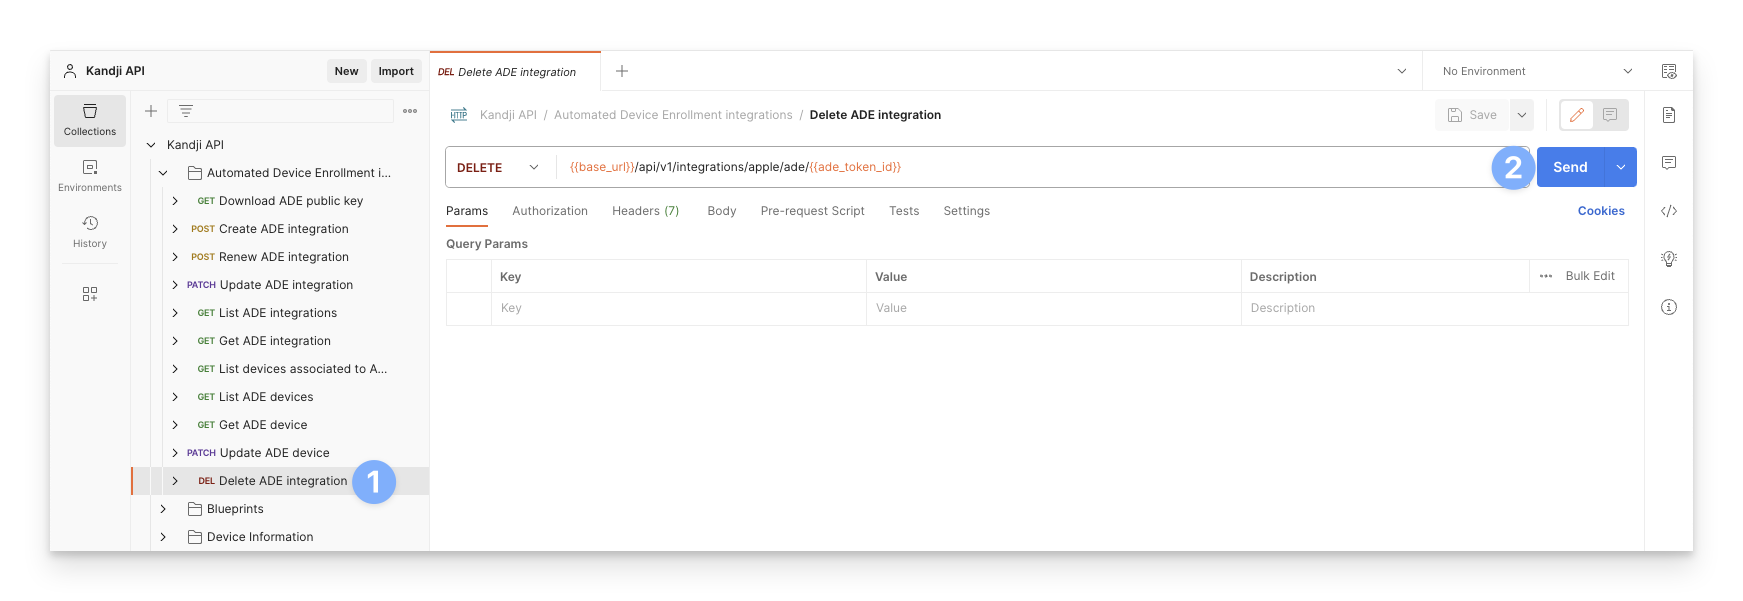Click the HTTP icon in the breadcrumb
Viewport: 1743px width, 601px height.
459,115
